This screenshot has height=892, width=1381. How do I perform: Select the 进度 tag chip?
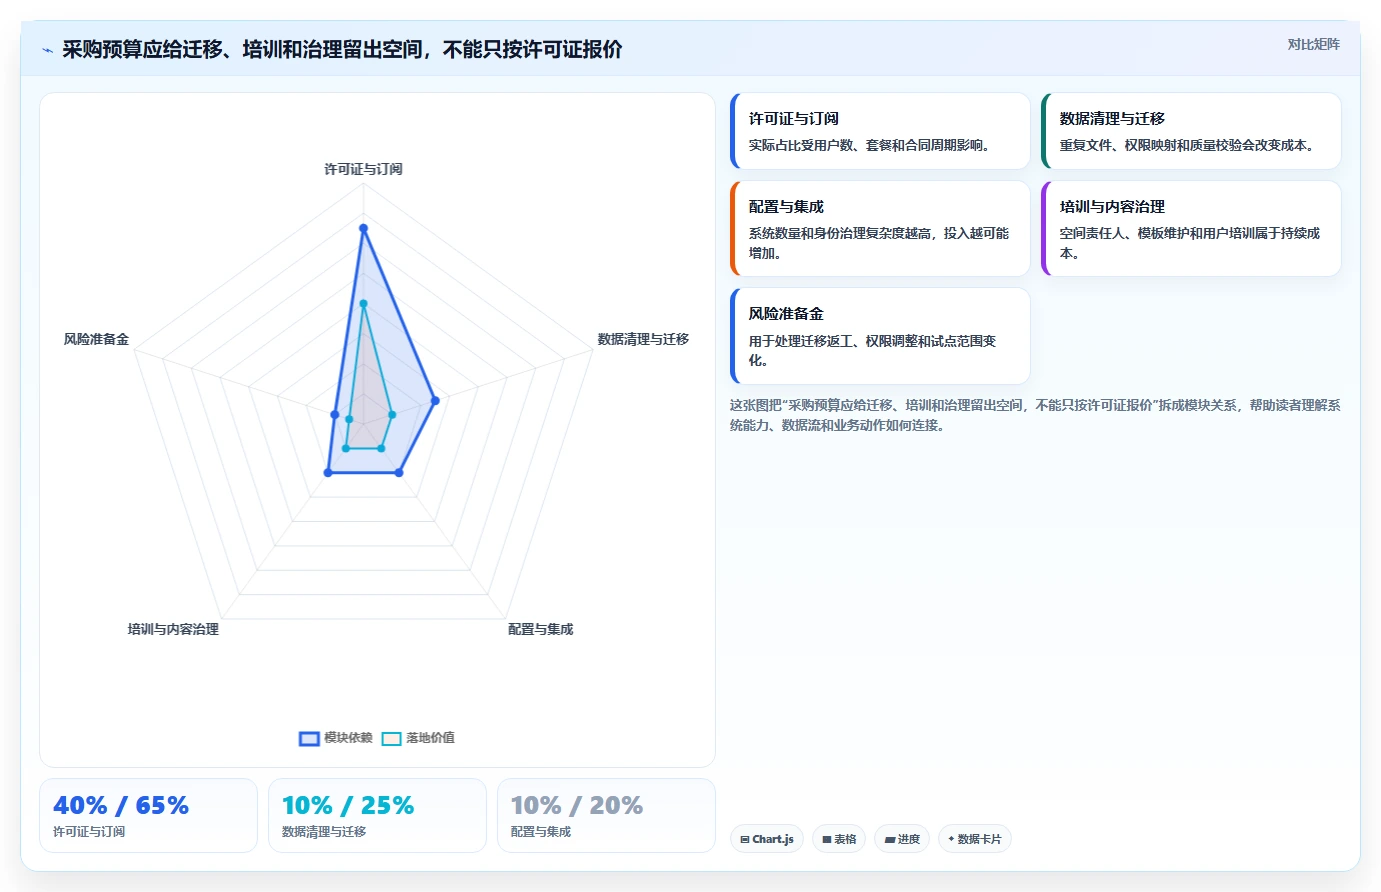902,839
